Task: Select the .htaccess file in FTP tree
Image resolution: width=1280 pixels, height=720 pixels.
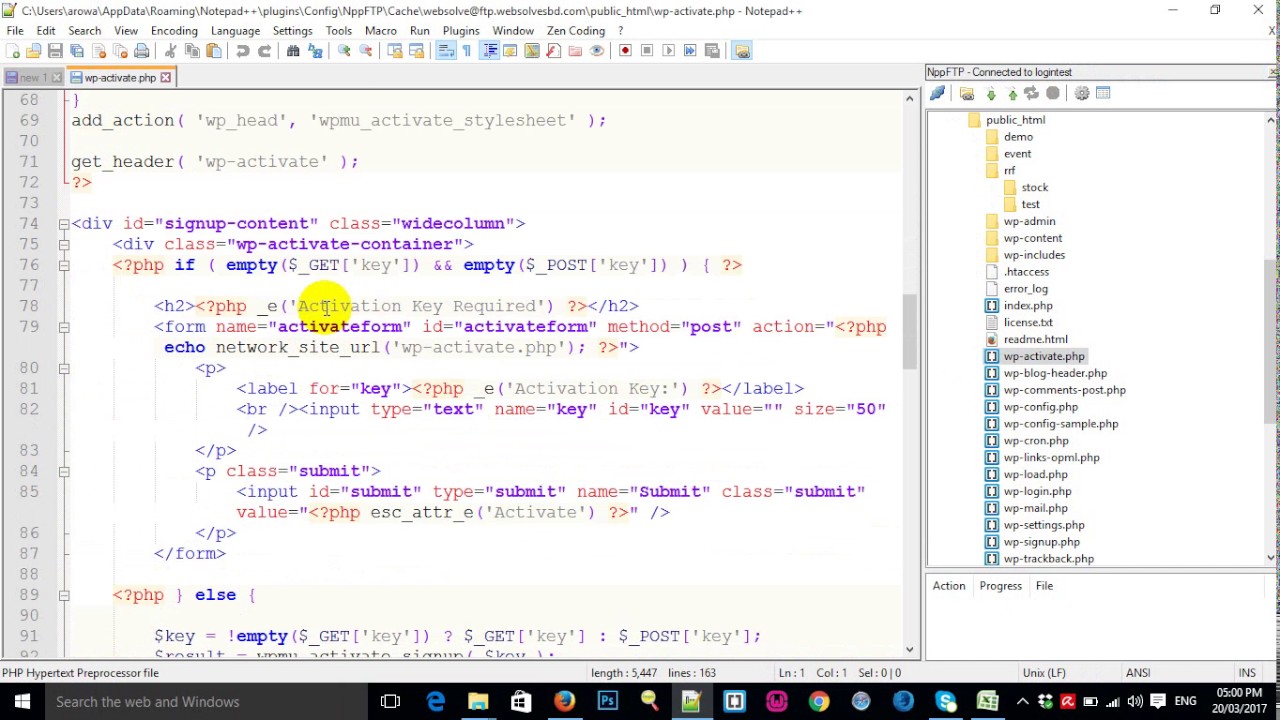Action: click(x=1026, y=272)
